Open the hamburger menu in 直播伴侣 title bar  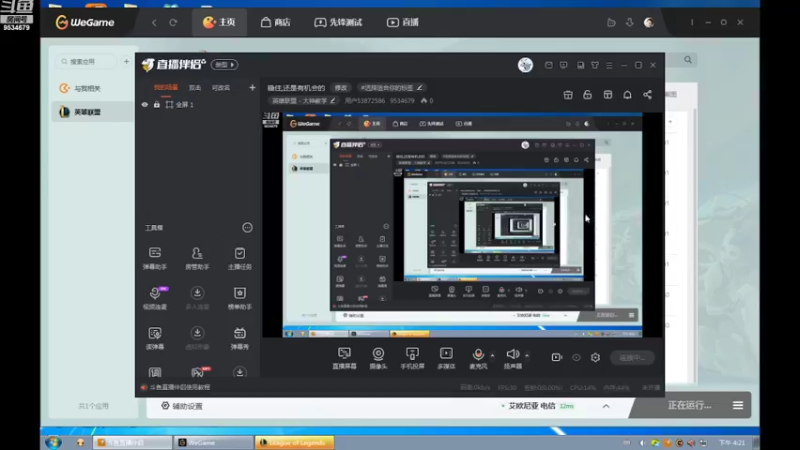(x=609, y=65)
